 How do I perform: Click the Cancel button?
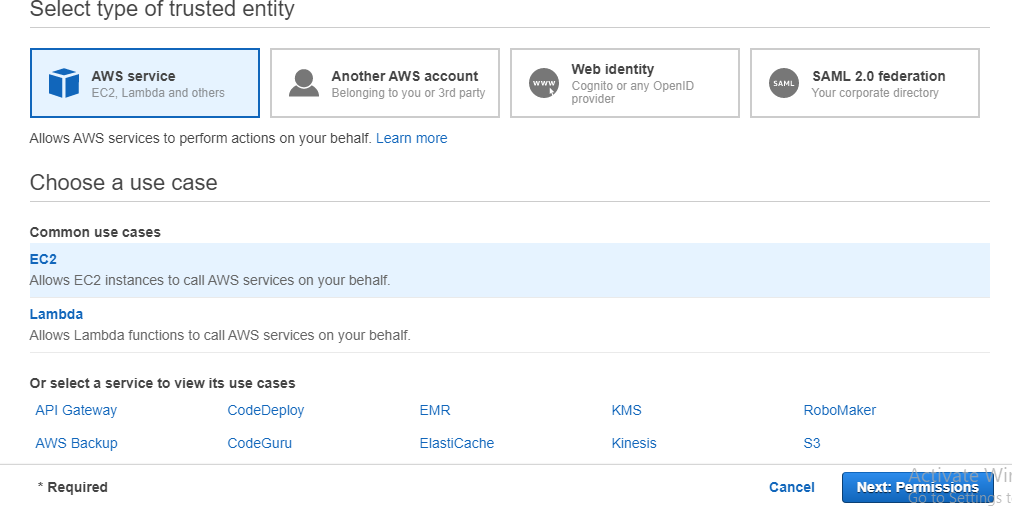[792, 487]
